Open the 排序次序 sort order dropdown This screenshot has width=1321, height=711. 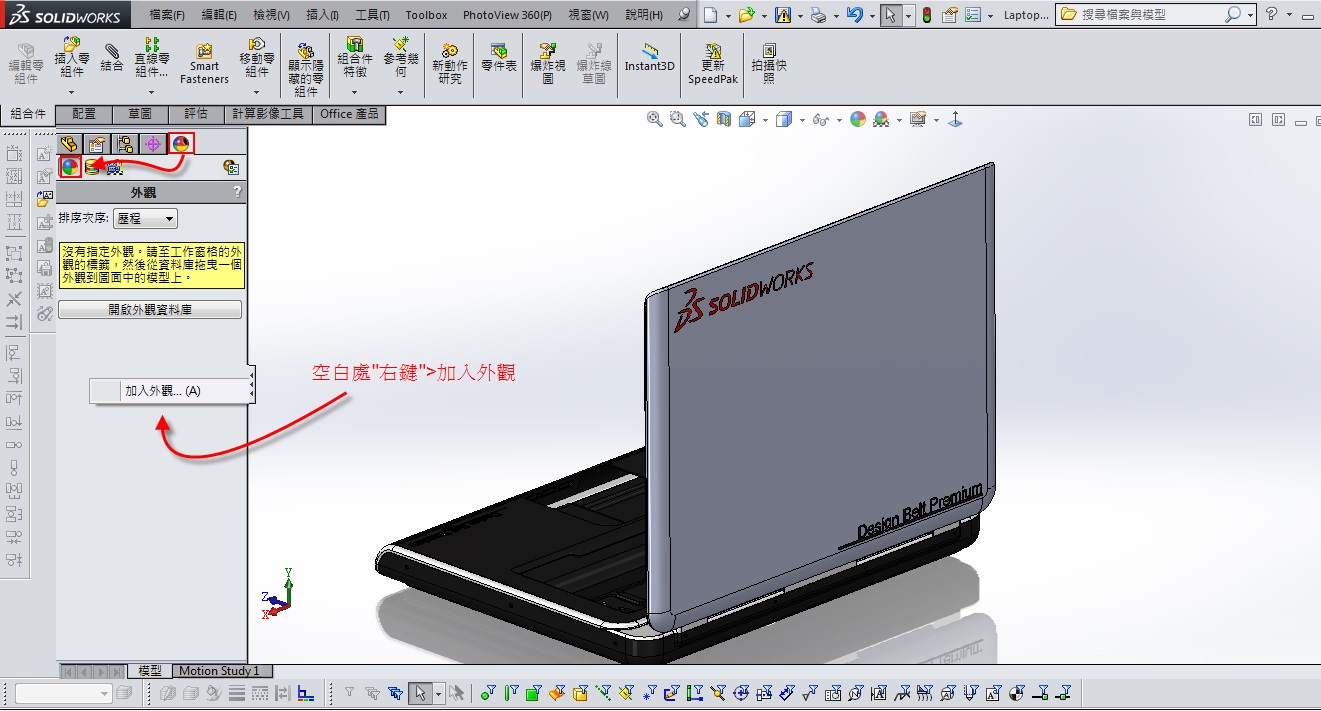(146, 218)
